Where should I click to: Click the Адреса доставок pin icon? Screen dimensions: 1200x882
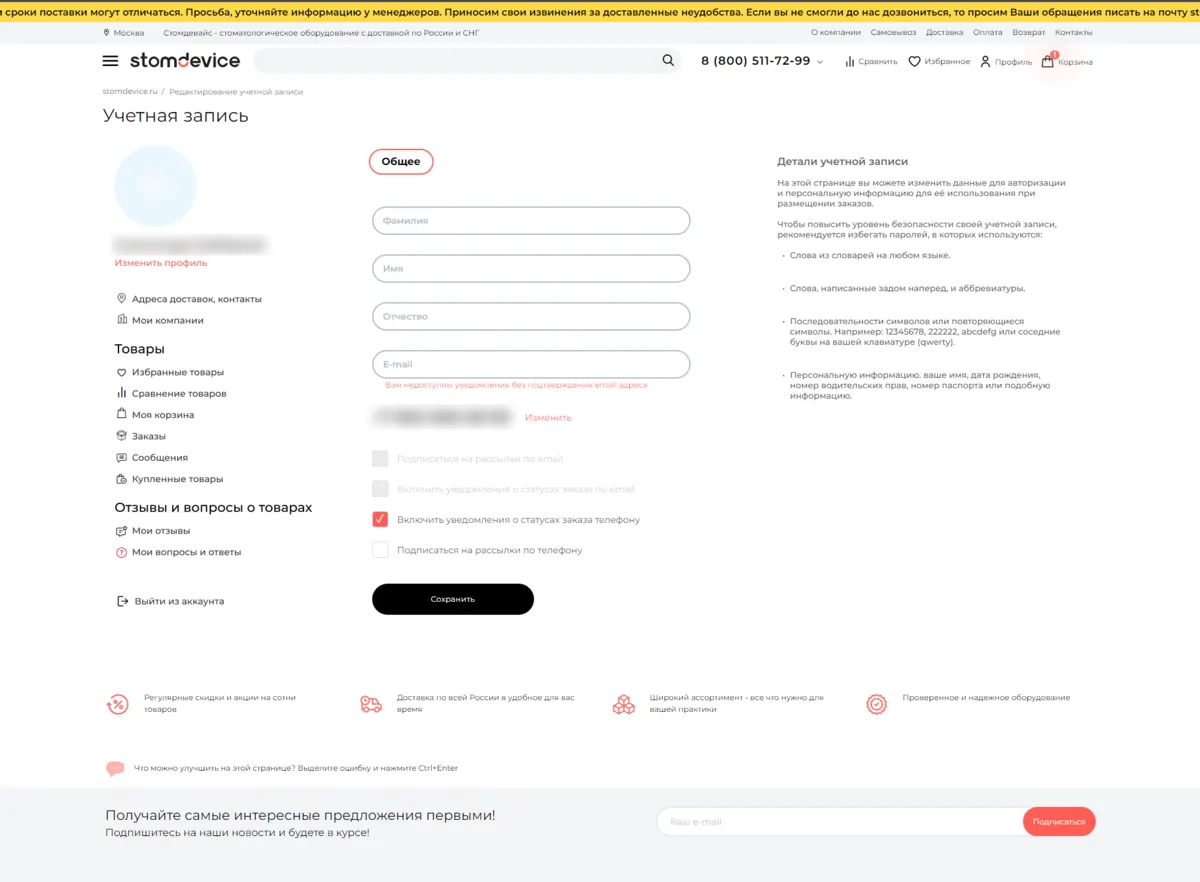(122, 299)
